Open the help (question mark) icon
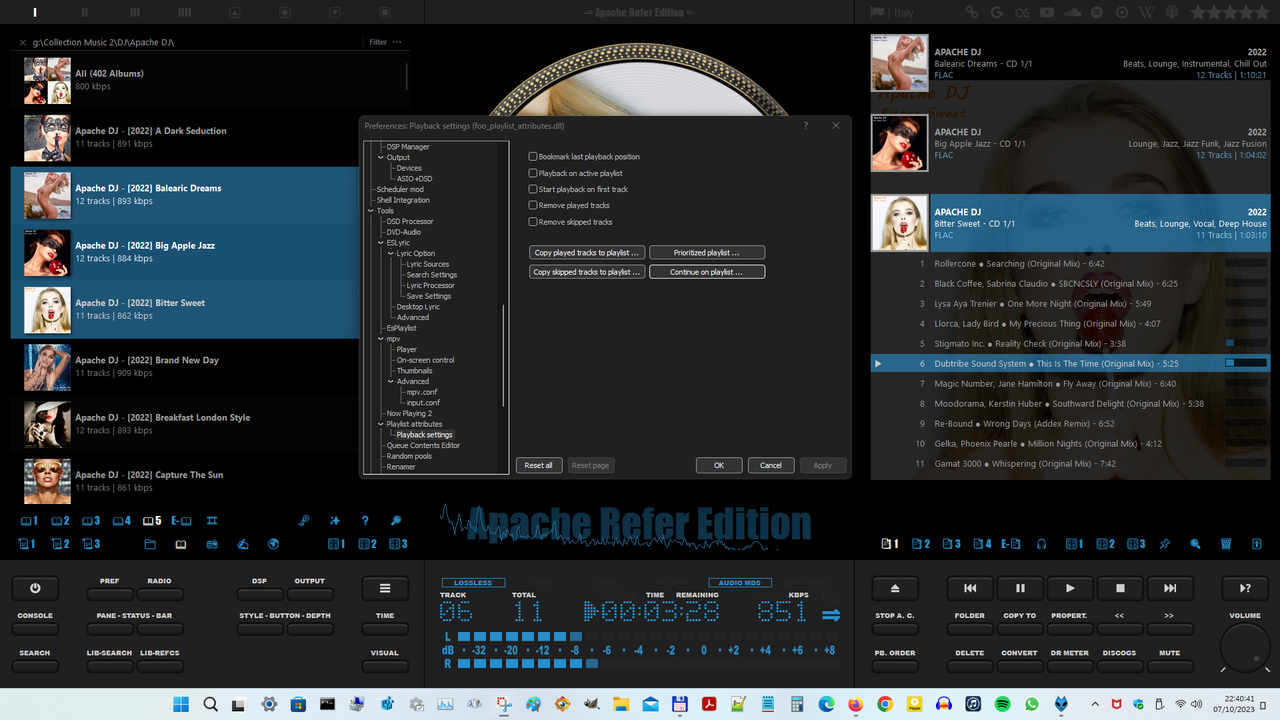Image resolution: width=1280 pixels, height=720 pixels. click(x=365, y=520)
